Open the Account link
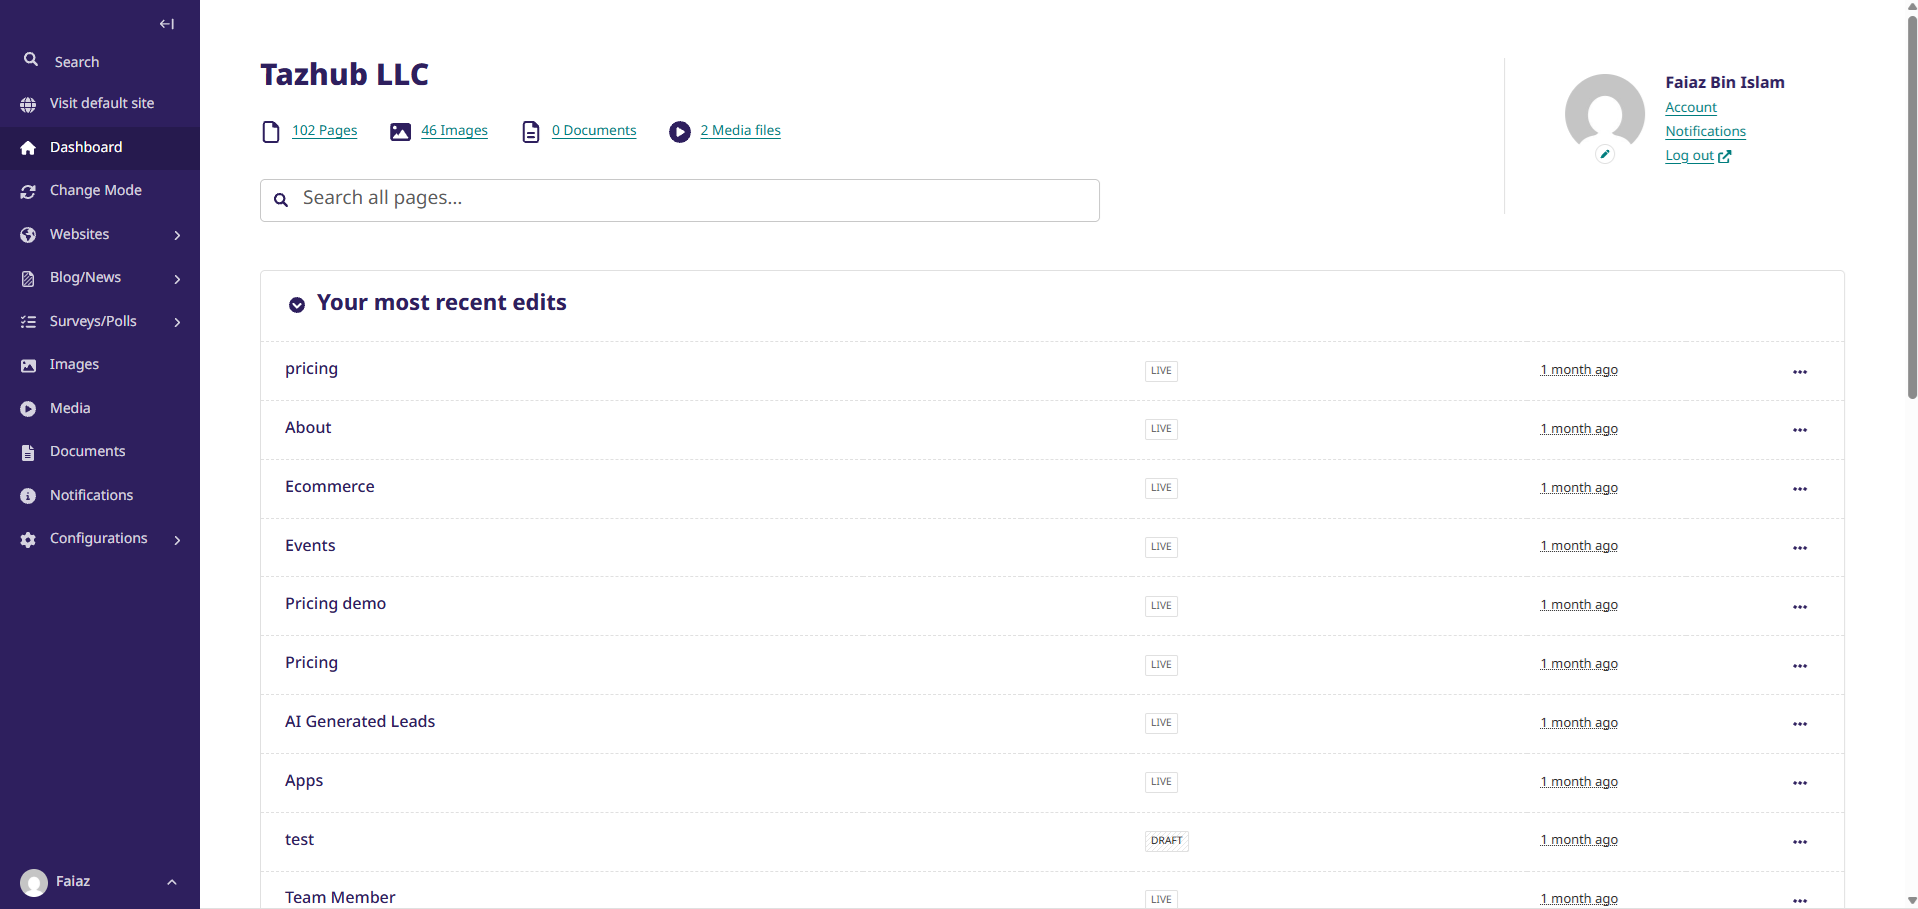This screenshot has width=1918, height=909. (x=1691, y=108)
